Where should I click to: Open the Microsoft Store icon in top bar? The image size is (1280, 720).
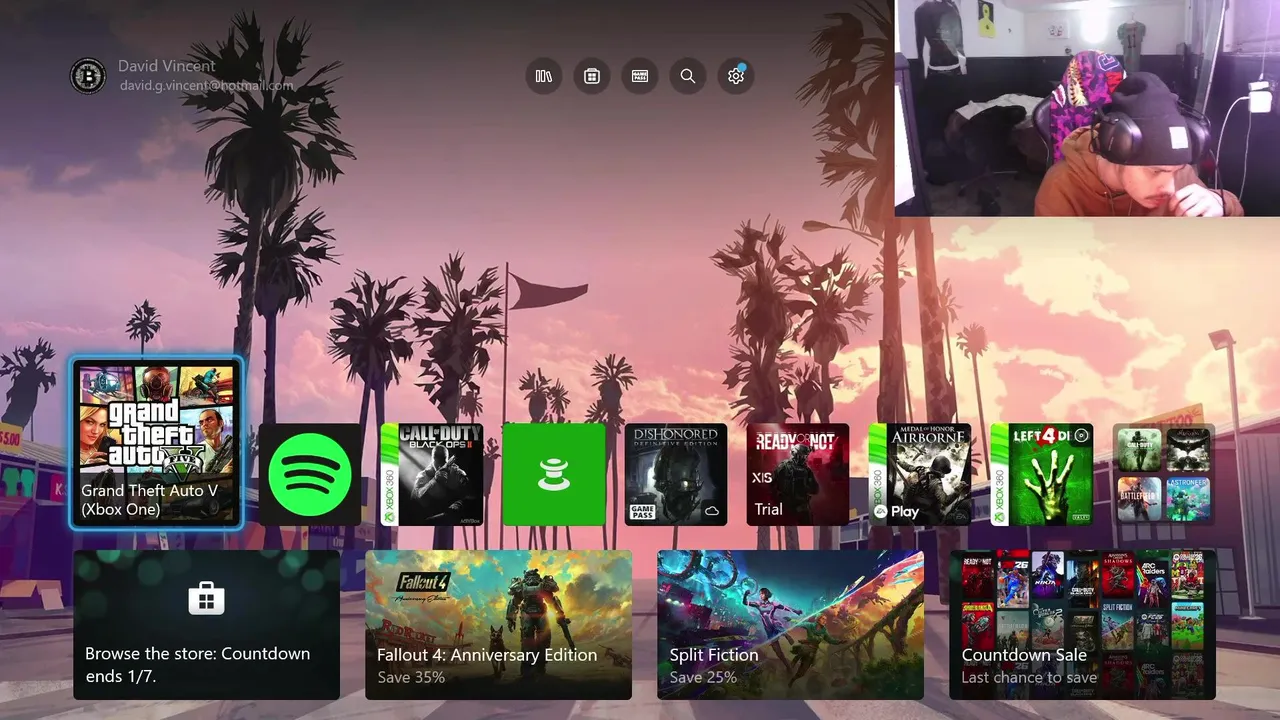(592, 76)
